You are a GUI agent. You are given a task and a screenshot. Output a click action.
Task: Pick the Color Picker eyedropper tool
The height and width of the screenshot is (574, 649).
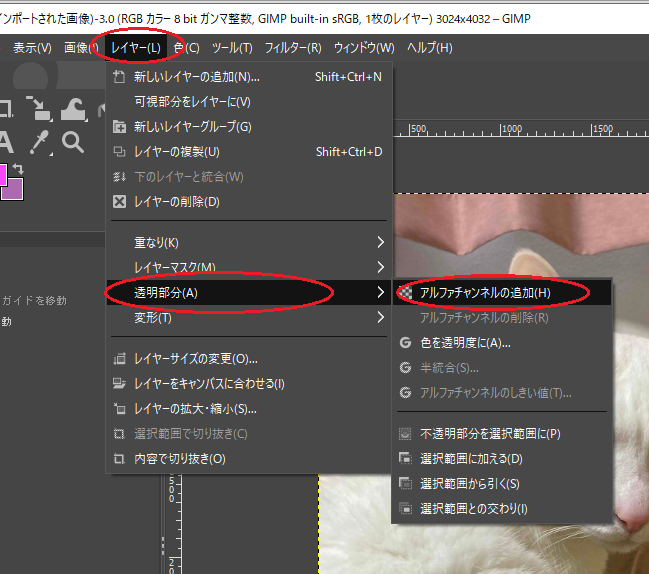pos(41,142)
